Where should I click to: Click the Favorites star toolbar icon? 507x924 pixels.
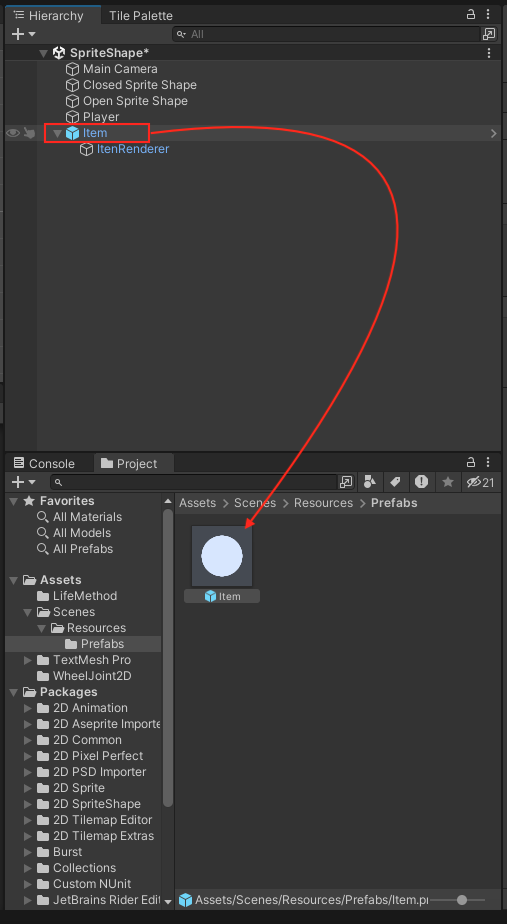tap(448, 482)
